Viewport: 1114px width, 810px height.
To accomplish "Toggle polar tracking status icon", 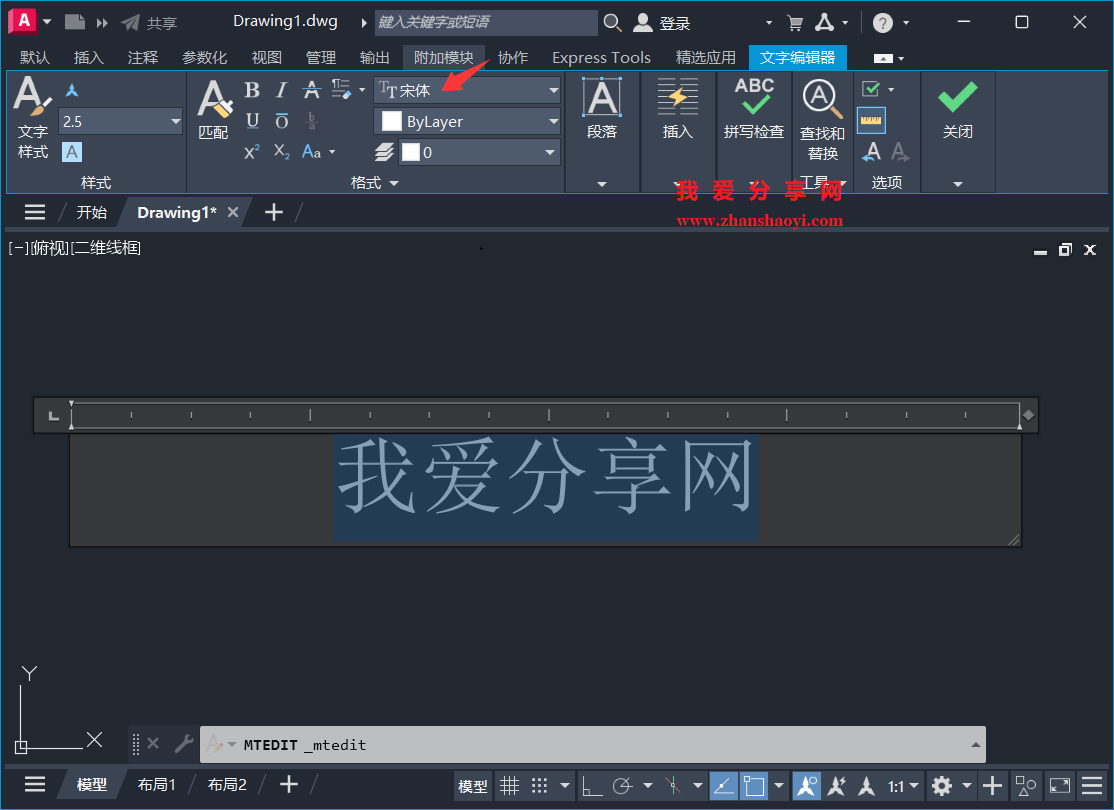I will click(x=622, y=786).
